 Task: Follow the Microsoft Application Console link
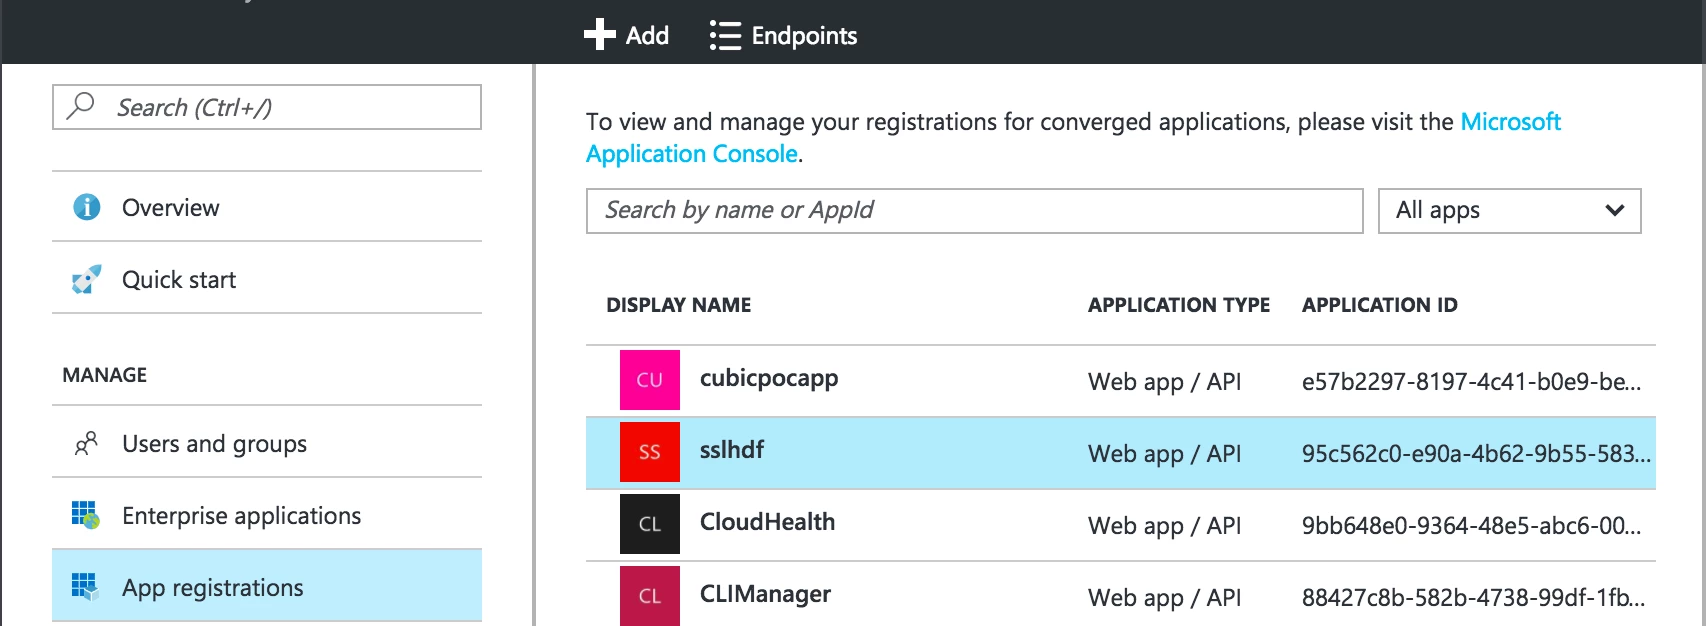click(x=1073, y=138)
